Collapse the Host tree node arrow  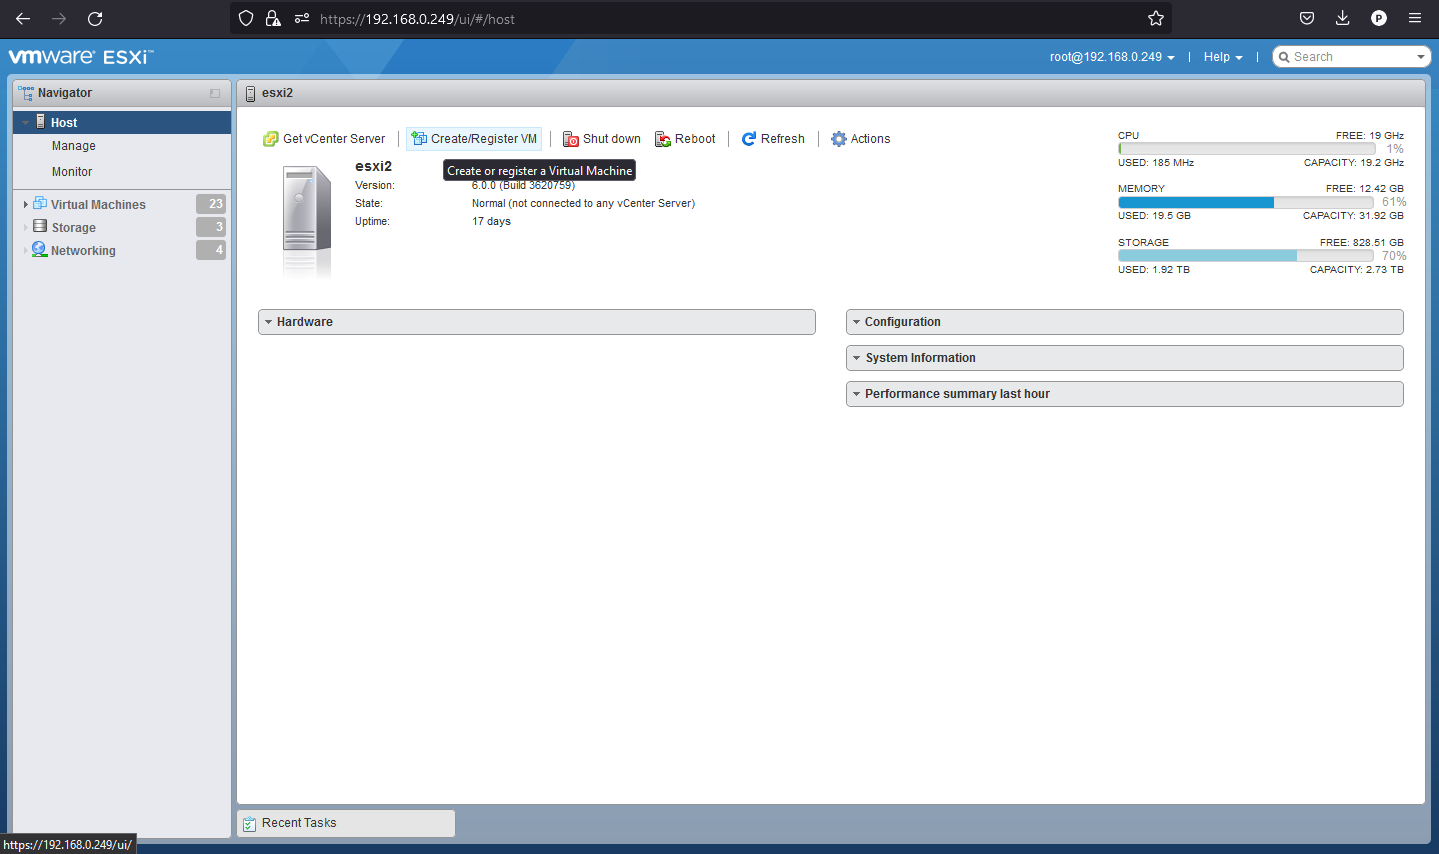26,123
